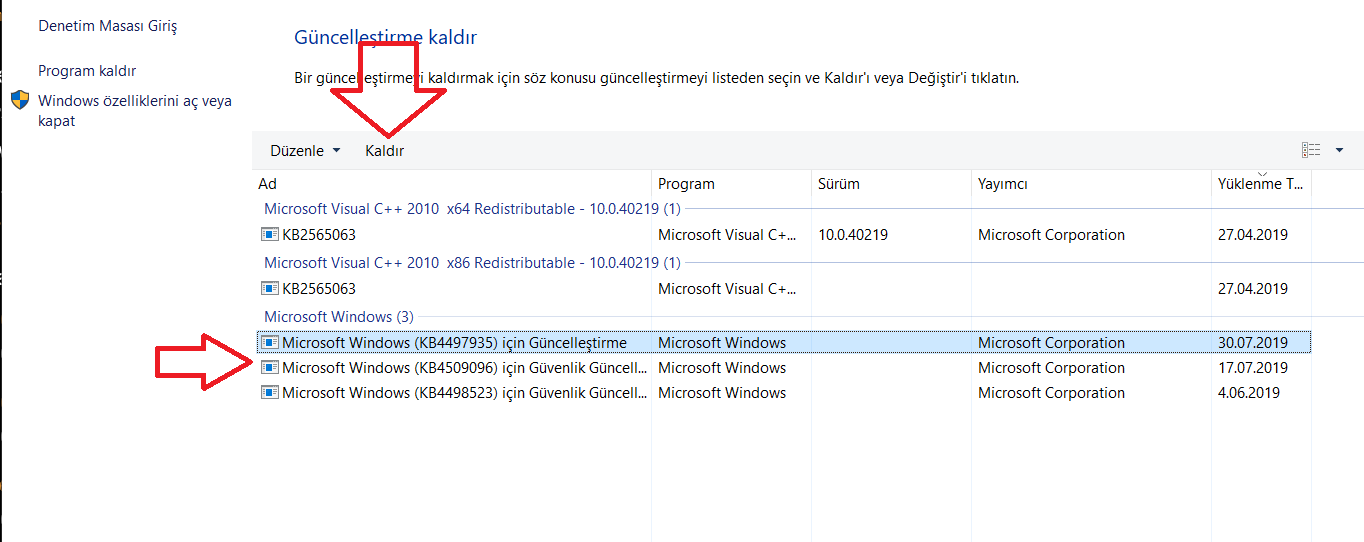Click the update icon of KB4498523
Image resolution: width=1364 pixels, height=542 pixels.
pyautogui.click(x=269, y=393)
